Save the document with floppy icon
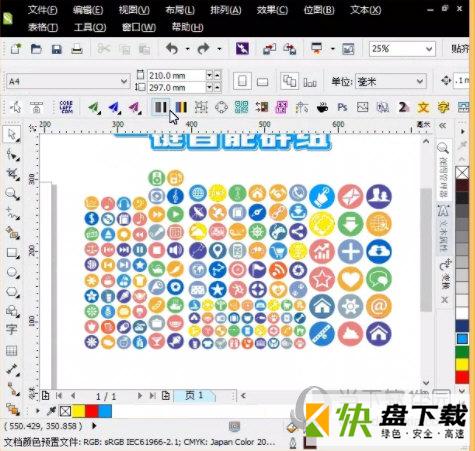475x451 pixels. pyautogui.click(x=57, y=49)
